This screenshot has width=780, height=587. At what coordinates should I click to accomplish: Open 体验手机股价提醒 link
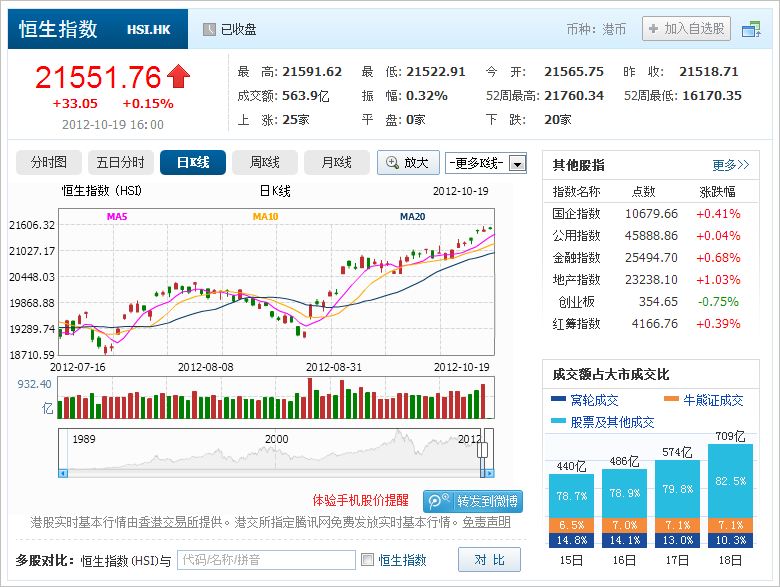360,500
